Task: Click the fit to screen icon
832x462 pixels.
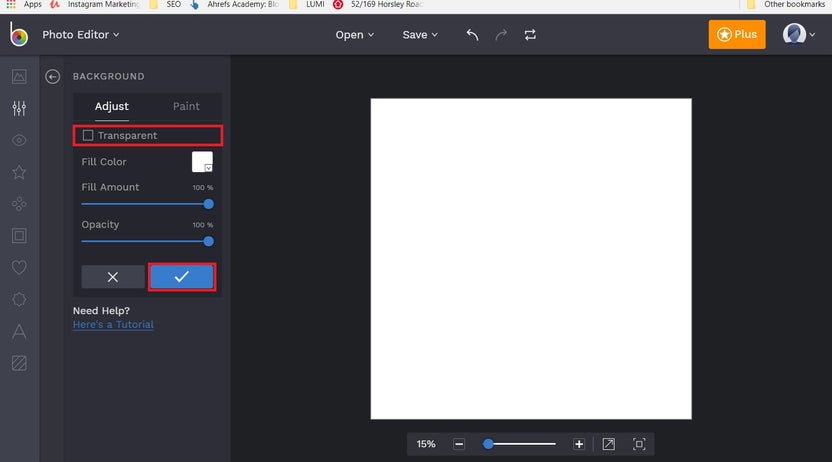Action: pyautogui.click(x=639, y=444)
